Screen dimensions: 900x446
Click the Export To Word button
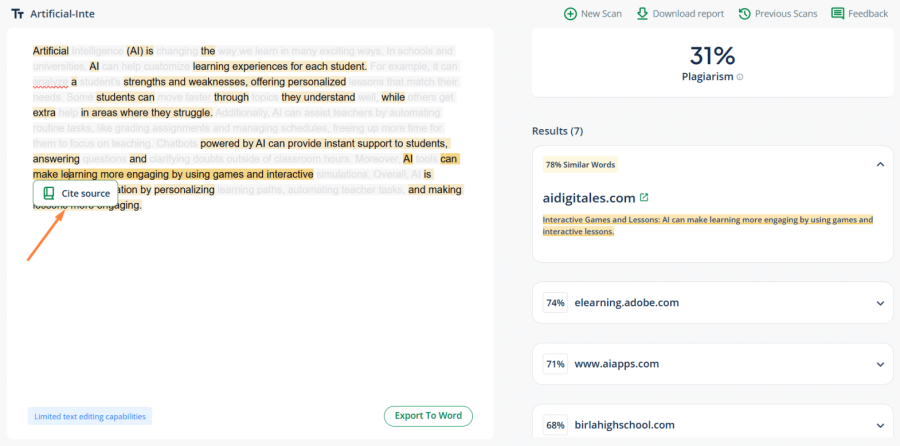(427, 416)
